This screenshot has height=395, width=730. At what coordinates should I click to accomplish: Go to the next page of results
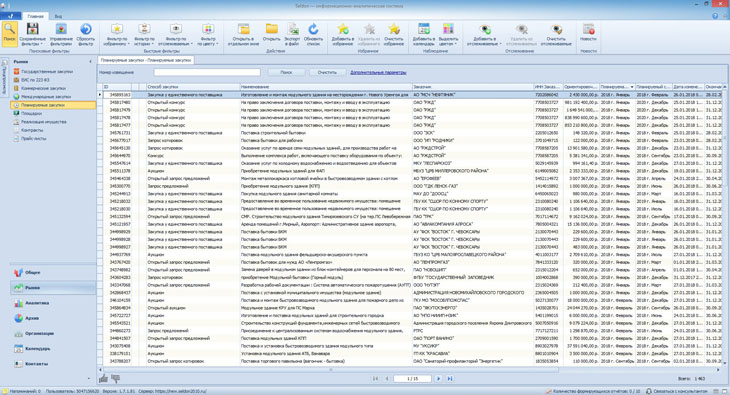click(438, 379)
